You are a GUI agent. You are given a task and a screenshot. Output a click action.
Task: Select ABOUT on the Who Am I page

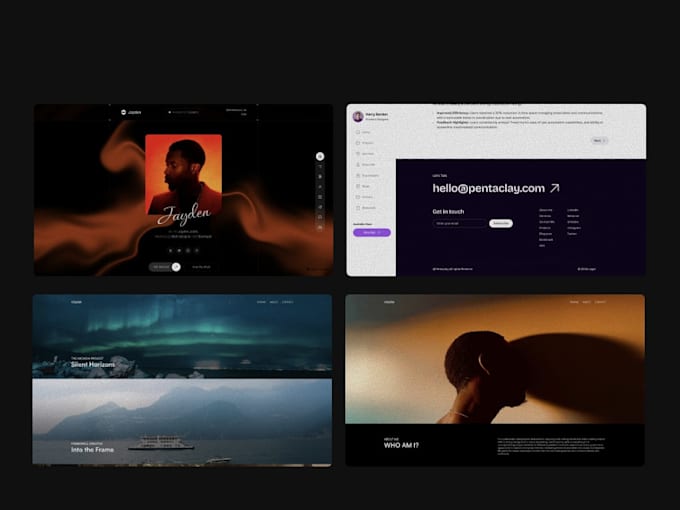pos(586,302)
